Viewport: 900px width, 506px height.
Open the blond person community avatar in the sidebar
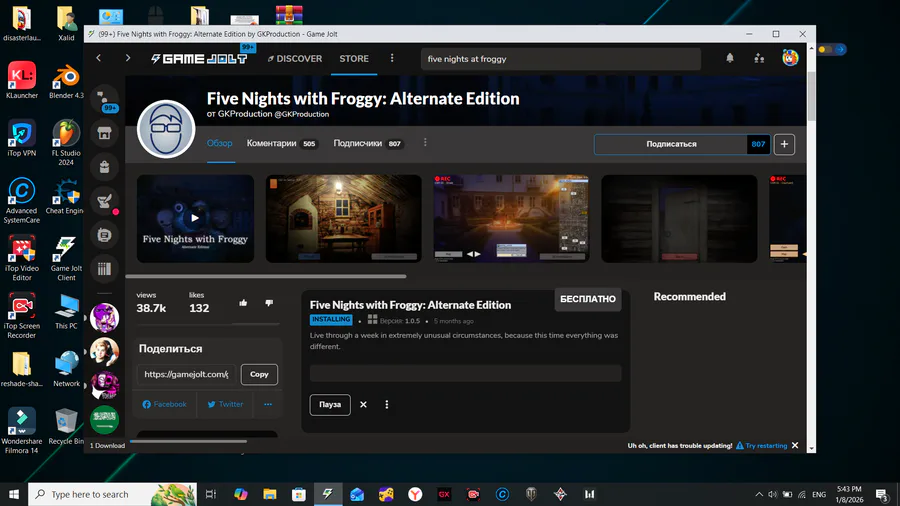click(104, 352)
